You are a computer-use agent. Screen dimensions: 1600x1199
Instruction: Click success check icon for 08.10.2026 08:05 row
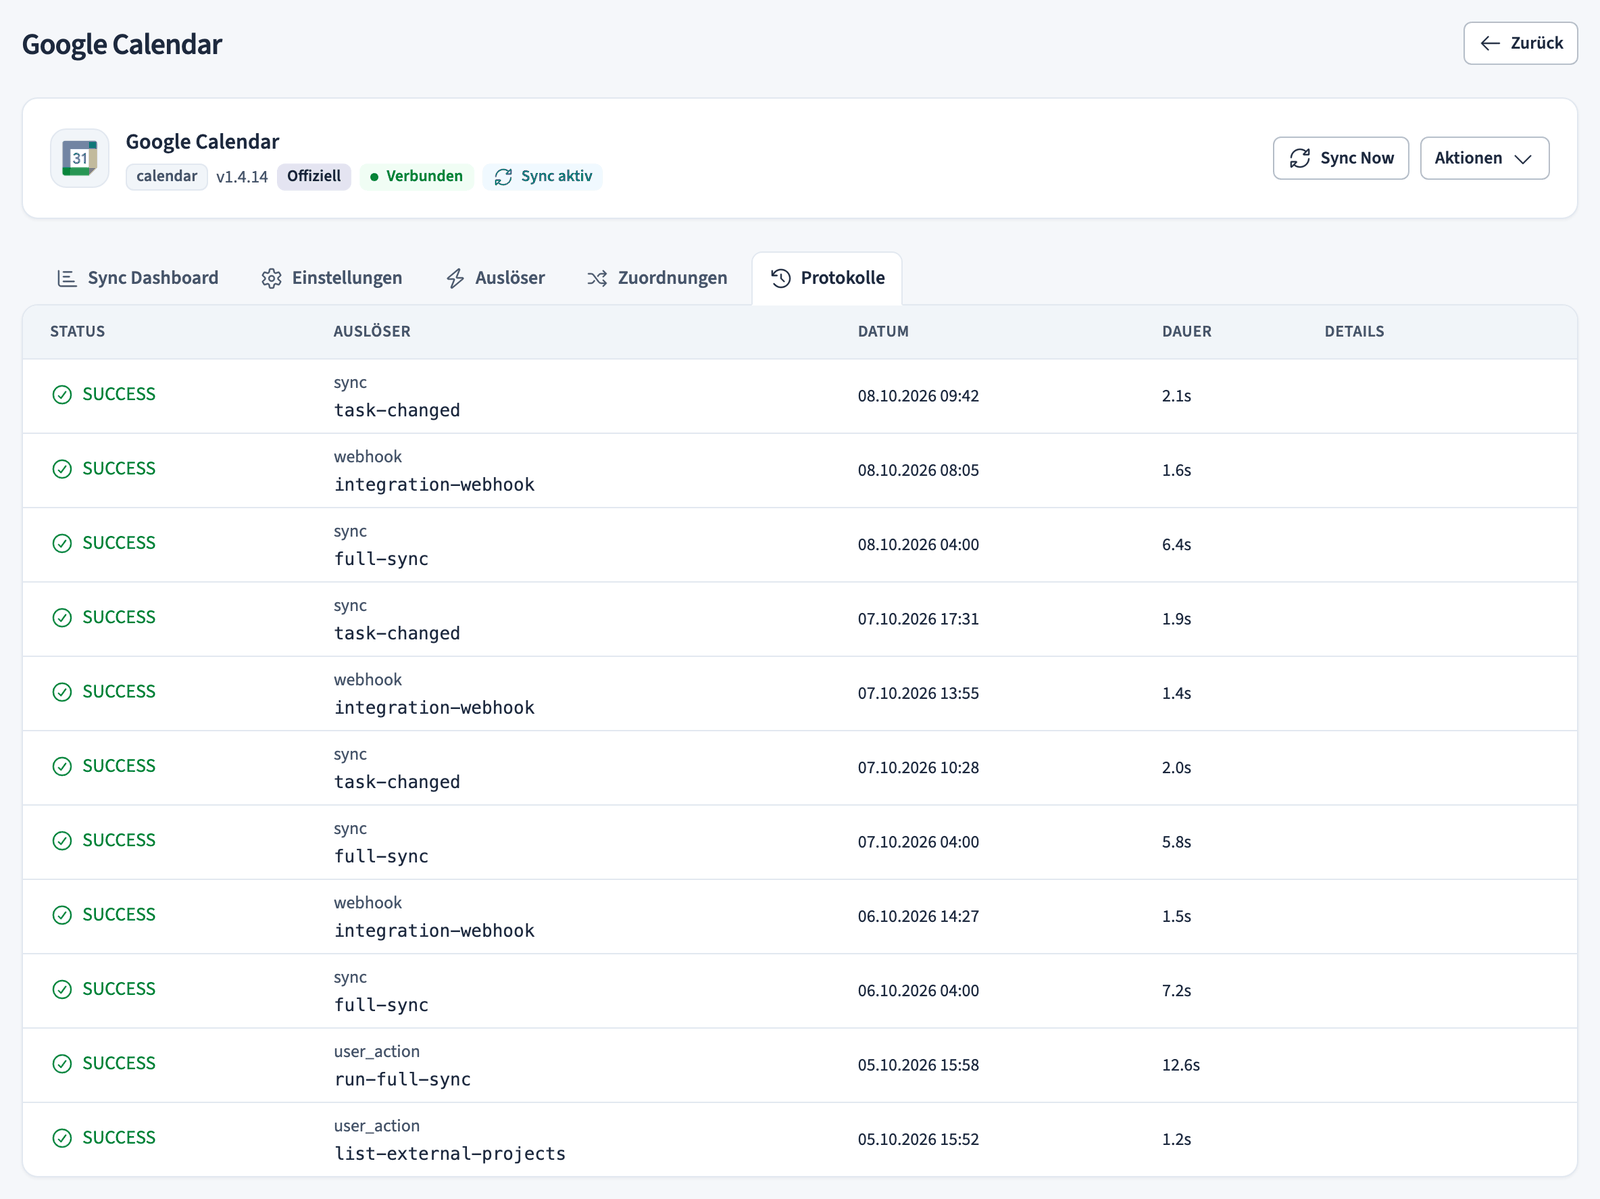(62, 469)
